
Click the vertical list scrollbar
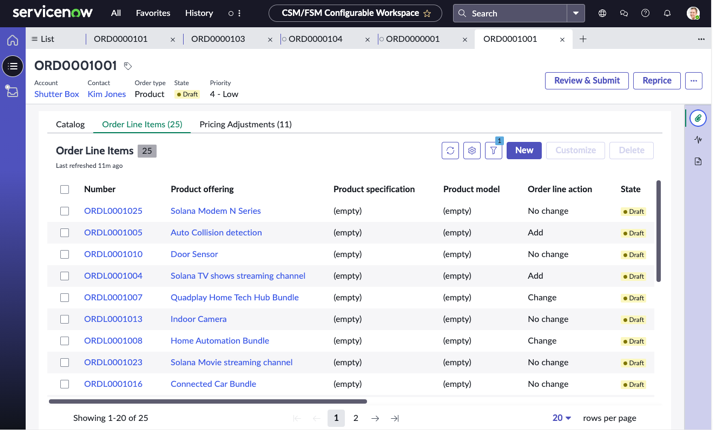(658, 231)
